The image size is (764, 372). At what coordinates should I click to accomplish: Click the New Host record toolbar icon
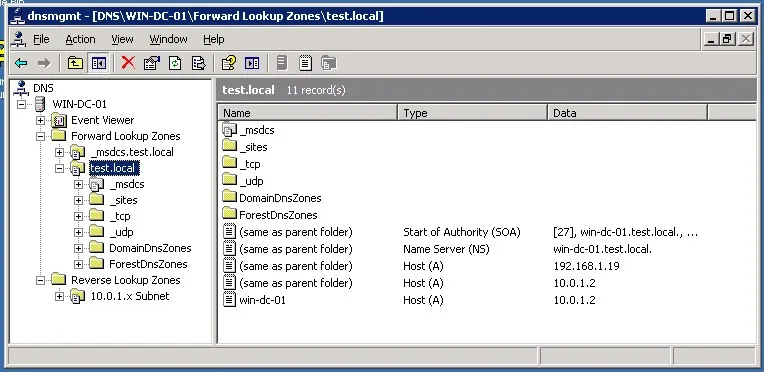(x=282, y=63)
